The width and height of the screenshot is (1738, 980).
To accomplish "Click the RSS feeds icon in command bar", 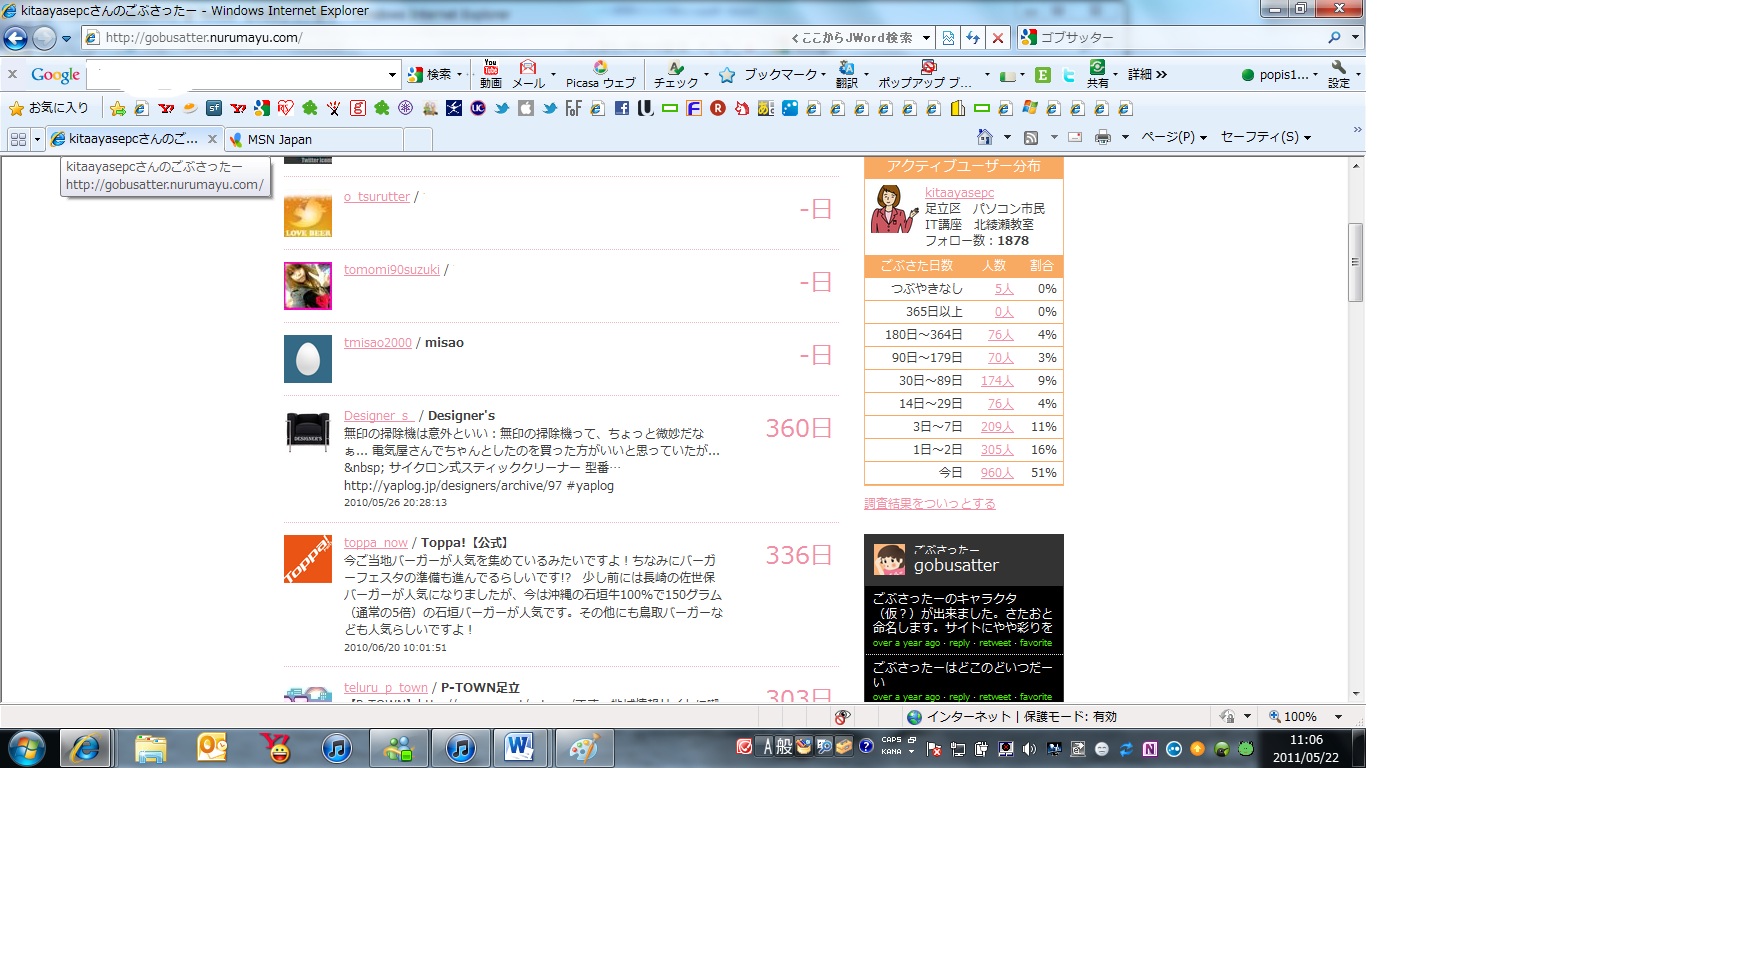I will [1031, 137].
